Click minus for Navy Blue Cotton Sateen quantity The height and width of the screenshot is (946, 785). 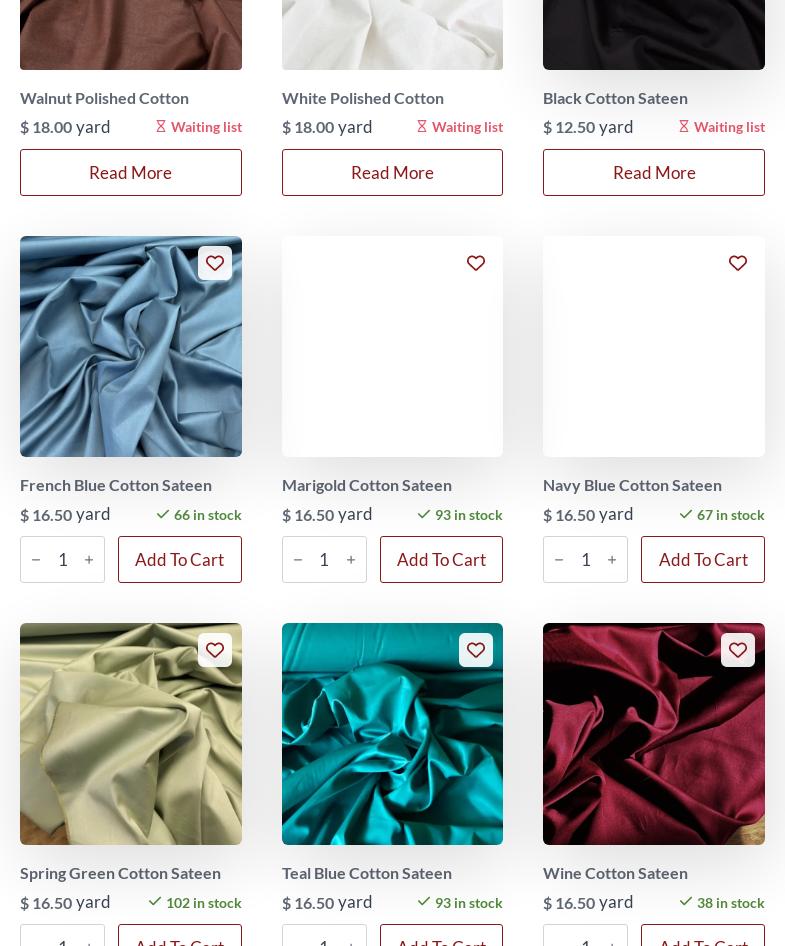coord(559,560)
